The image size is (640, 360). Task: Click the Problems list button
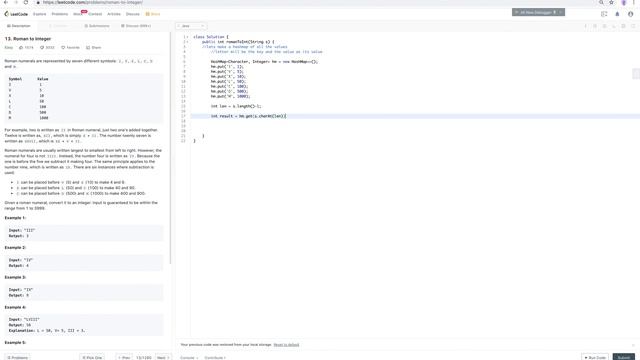pos(18,358)
